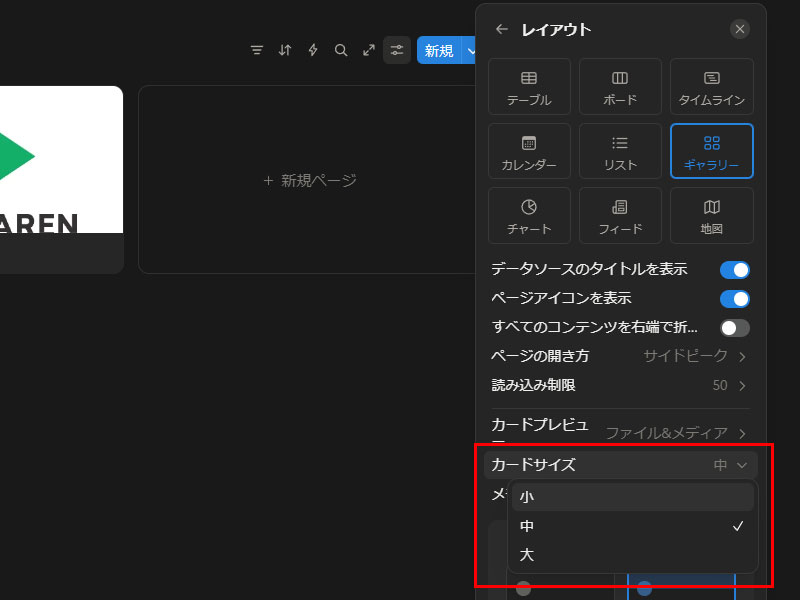Screen dimensions: 800x600
Task: Toggle データソースのタイトルを表示 switch
Action: (x=735, y=270)
